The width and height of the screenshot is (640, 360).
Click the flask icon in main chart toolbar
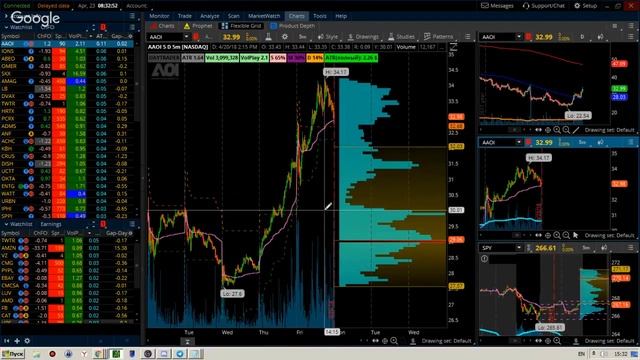268,37
